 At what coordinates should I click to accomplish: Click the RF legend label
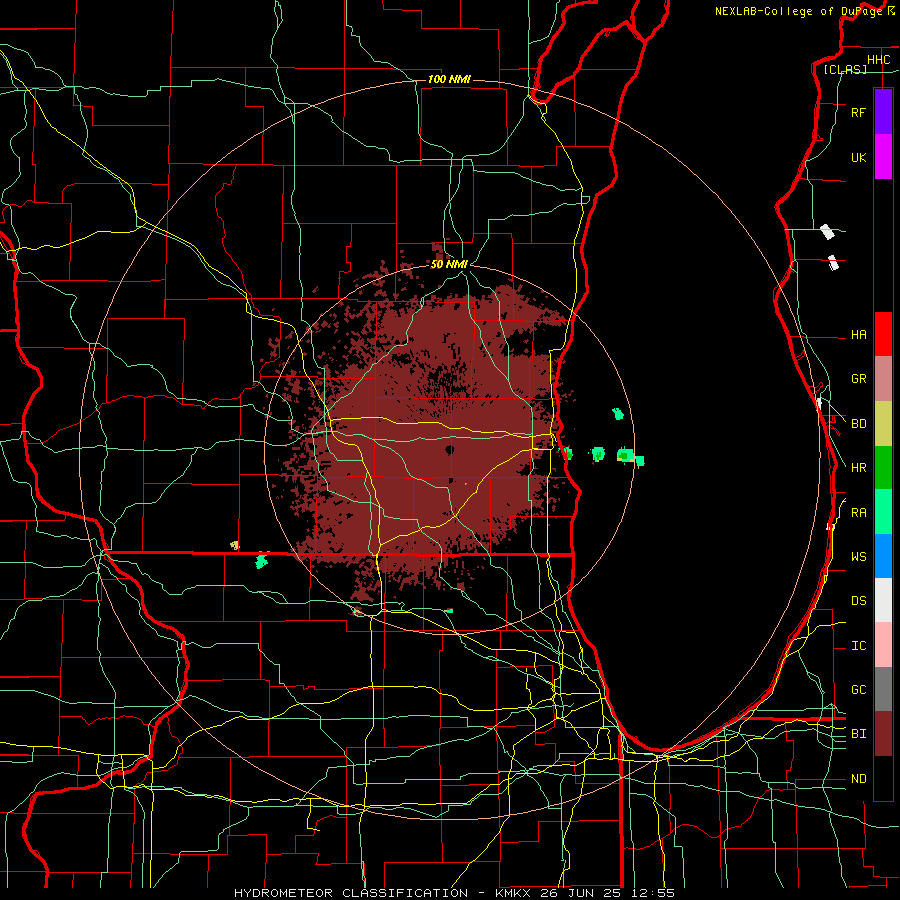pos(858,112)
